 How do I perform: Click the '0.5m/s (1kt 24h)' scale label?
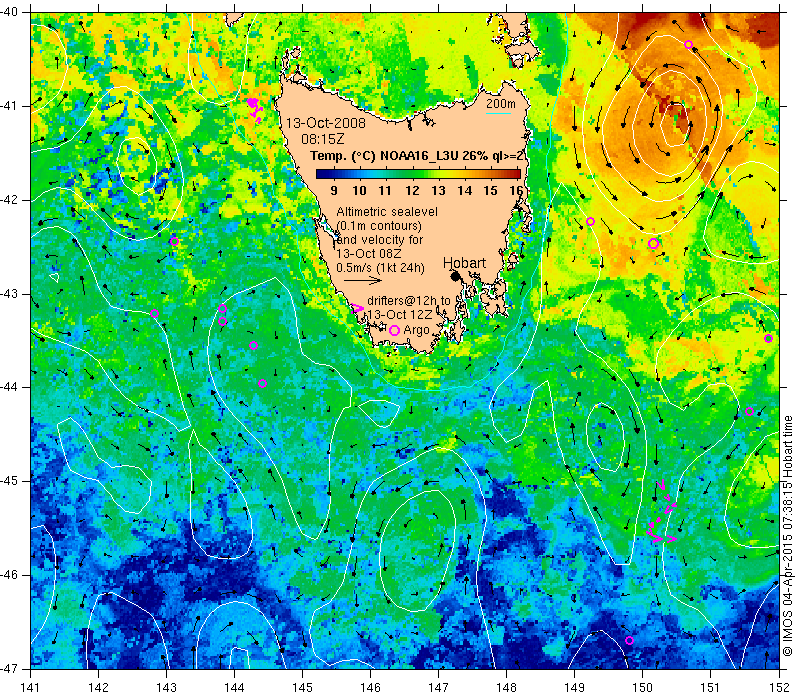[x=380, y=268]
